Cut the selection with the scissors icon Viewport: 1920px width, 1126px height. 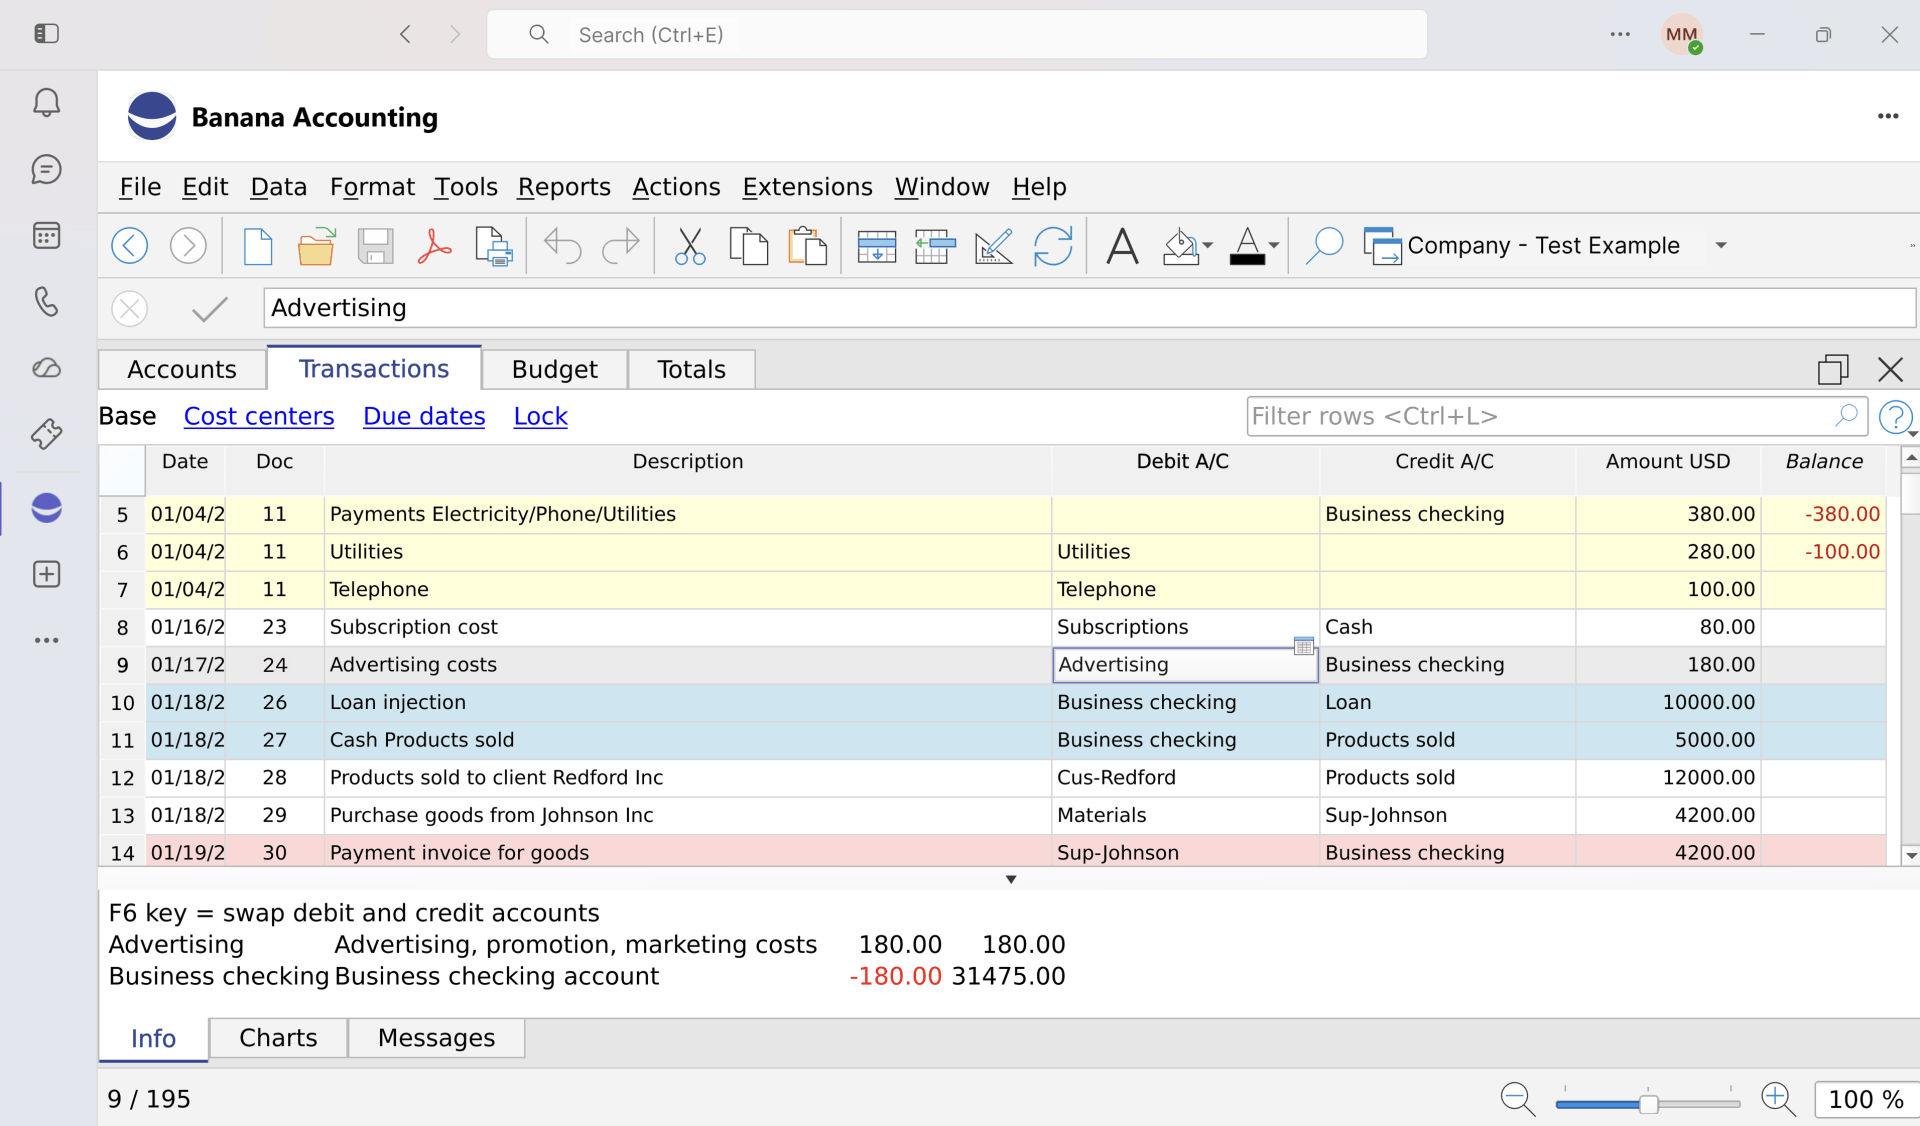click(x=690, y=246)
